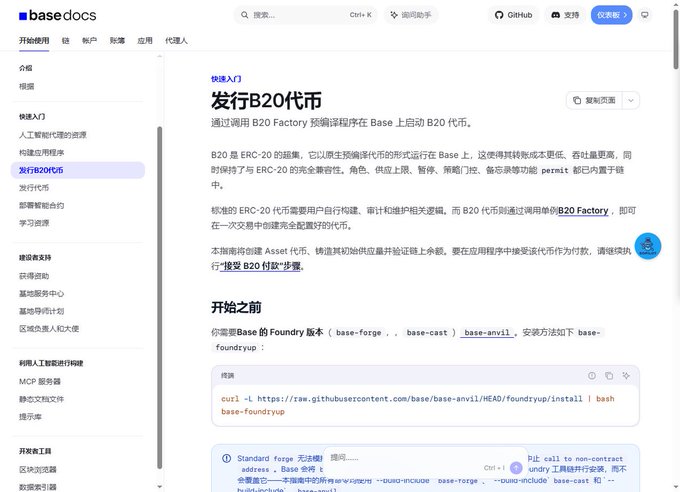680x492 pixels.
Task: Click the base-foundryup code line
Action: 253,412
